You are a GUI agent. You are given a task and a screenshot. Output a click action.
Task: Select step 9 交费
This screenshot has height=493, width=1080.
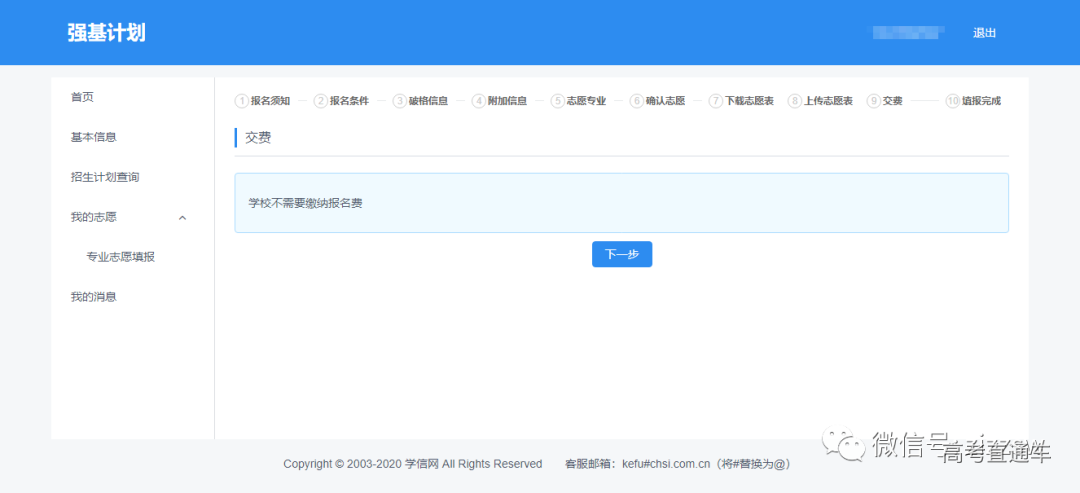click(x=884, y=101)
